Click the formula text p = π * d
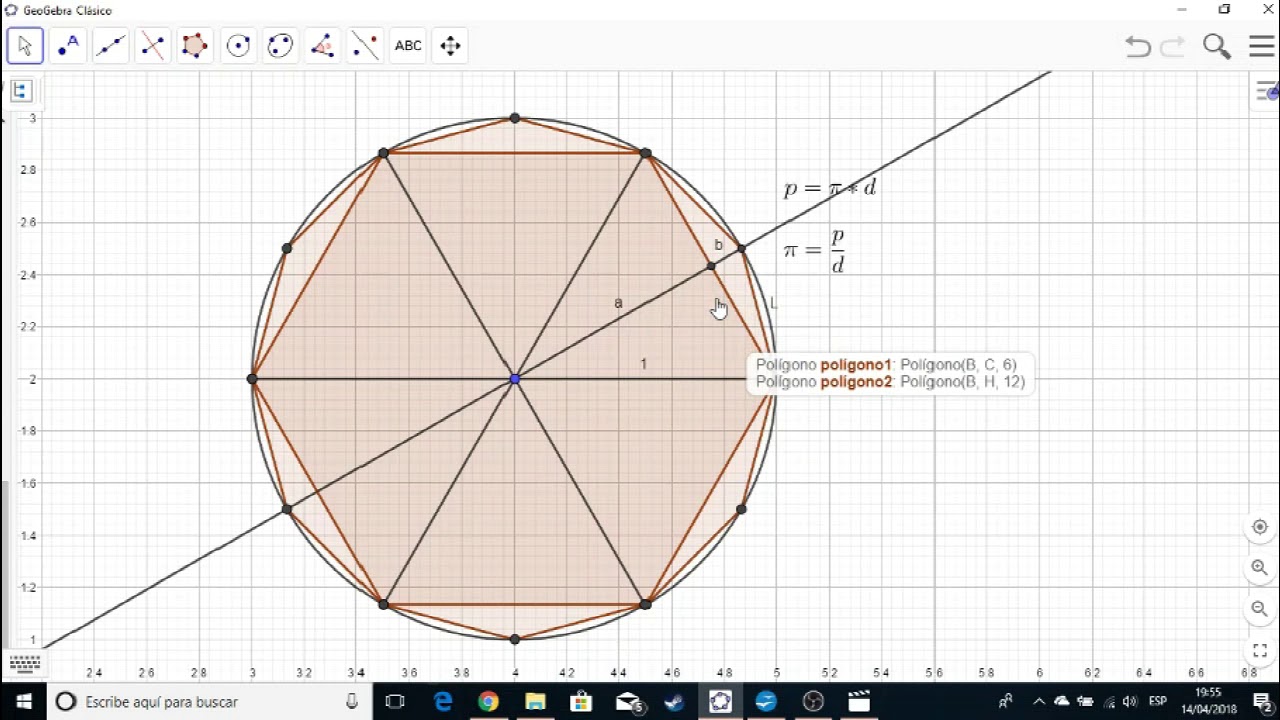This screenshot has height=720, width=1280. (x=830, y=188)
